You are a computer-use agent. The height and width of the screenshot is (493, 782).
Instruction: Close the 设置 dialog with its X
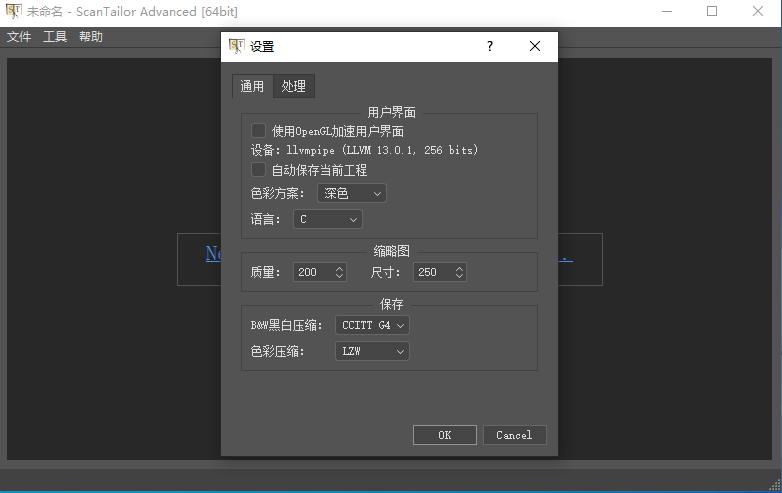(x=535, y=46)
